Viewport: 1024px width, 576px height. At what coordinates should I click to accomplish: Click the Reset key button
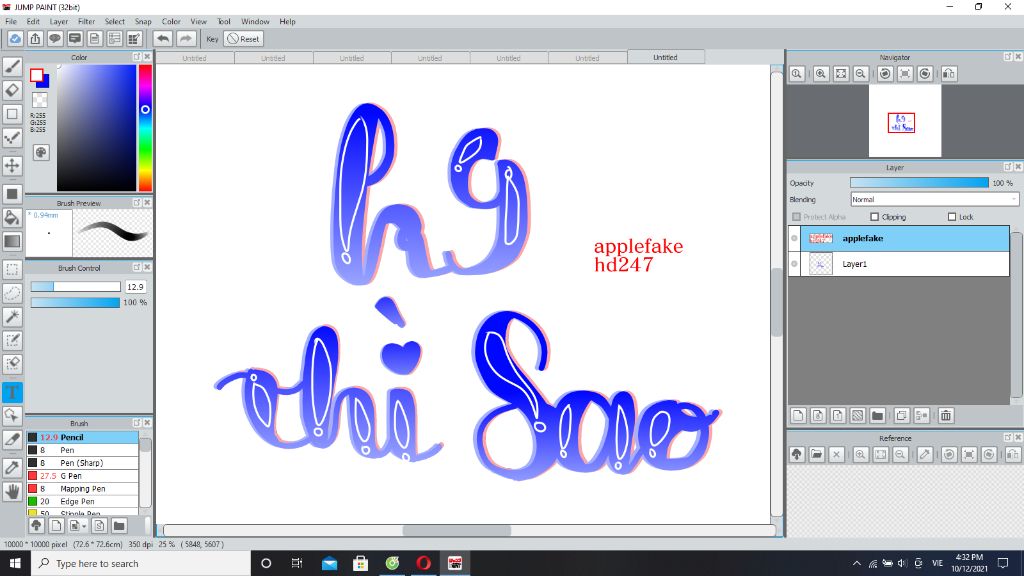(243, 39)
